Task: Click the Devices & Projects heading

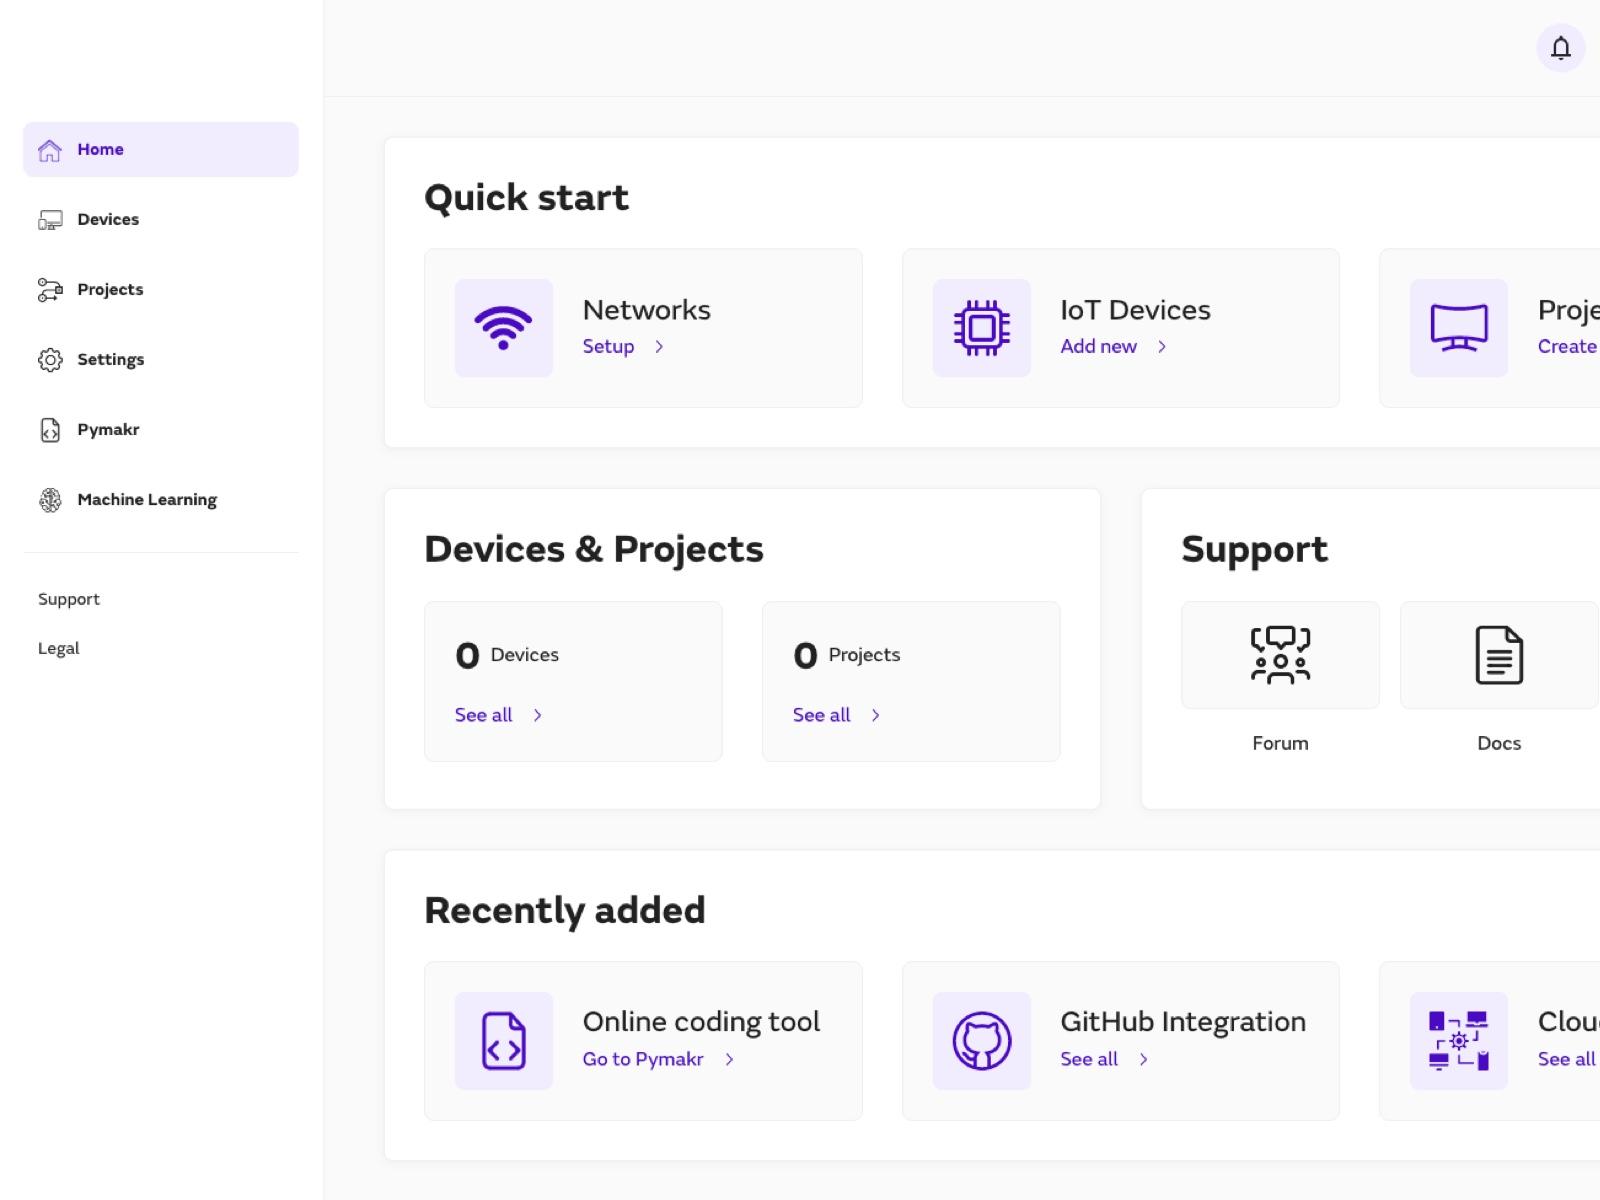Action: pos(594,549)
